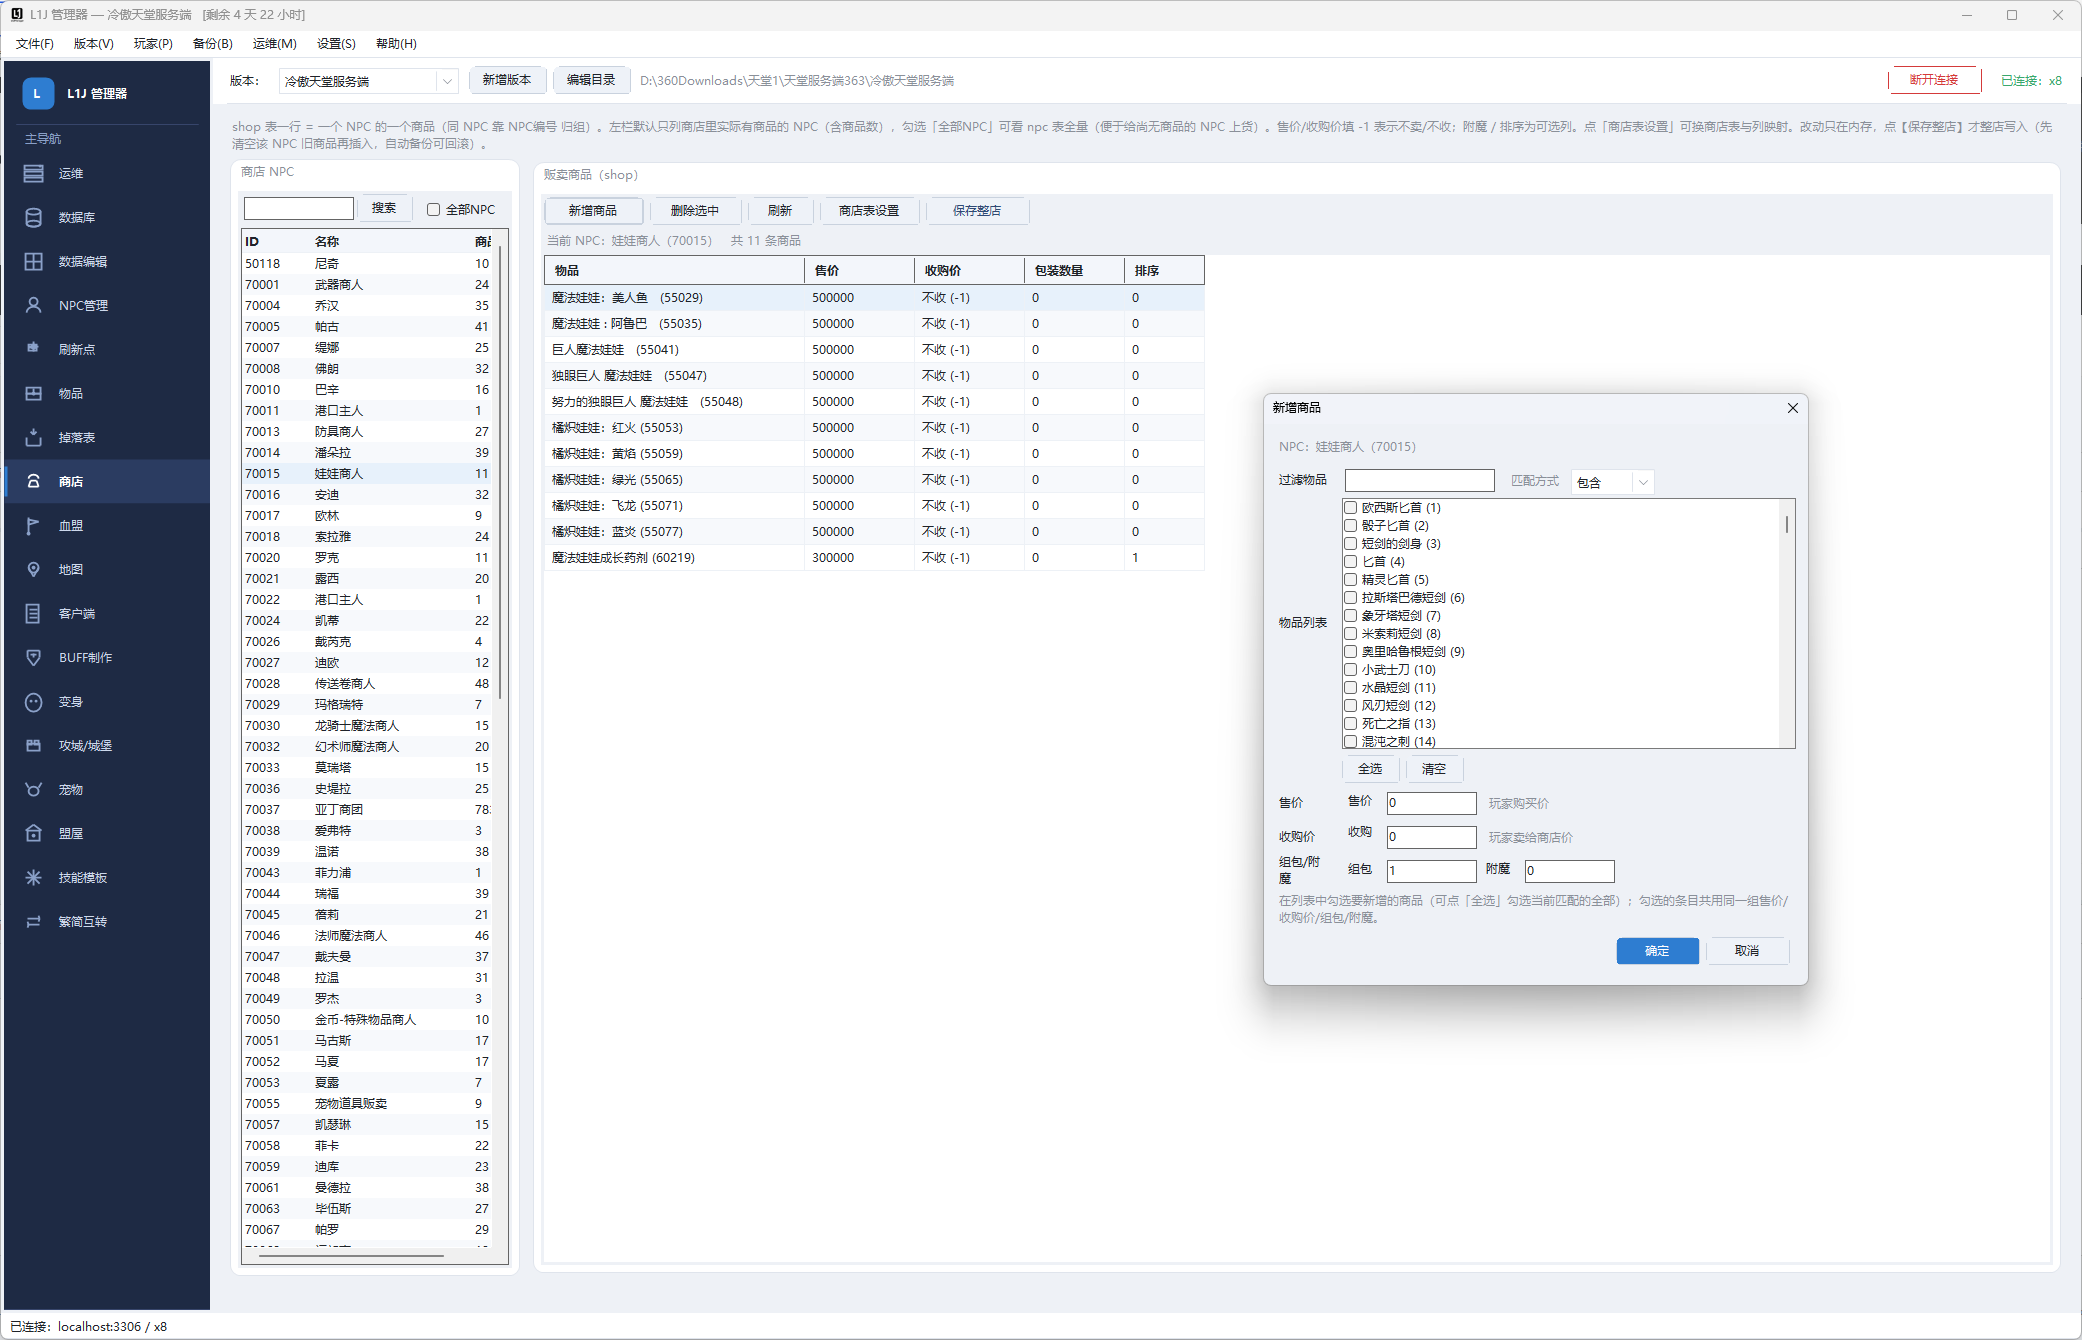Click 确定 in the 新增商品 dialog

pyautogui.click(x=1657, y=951)
